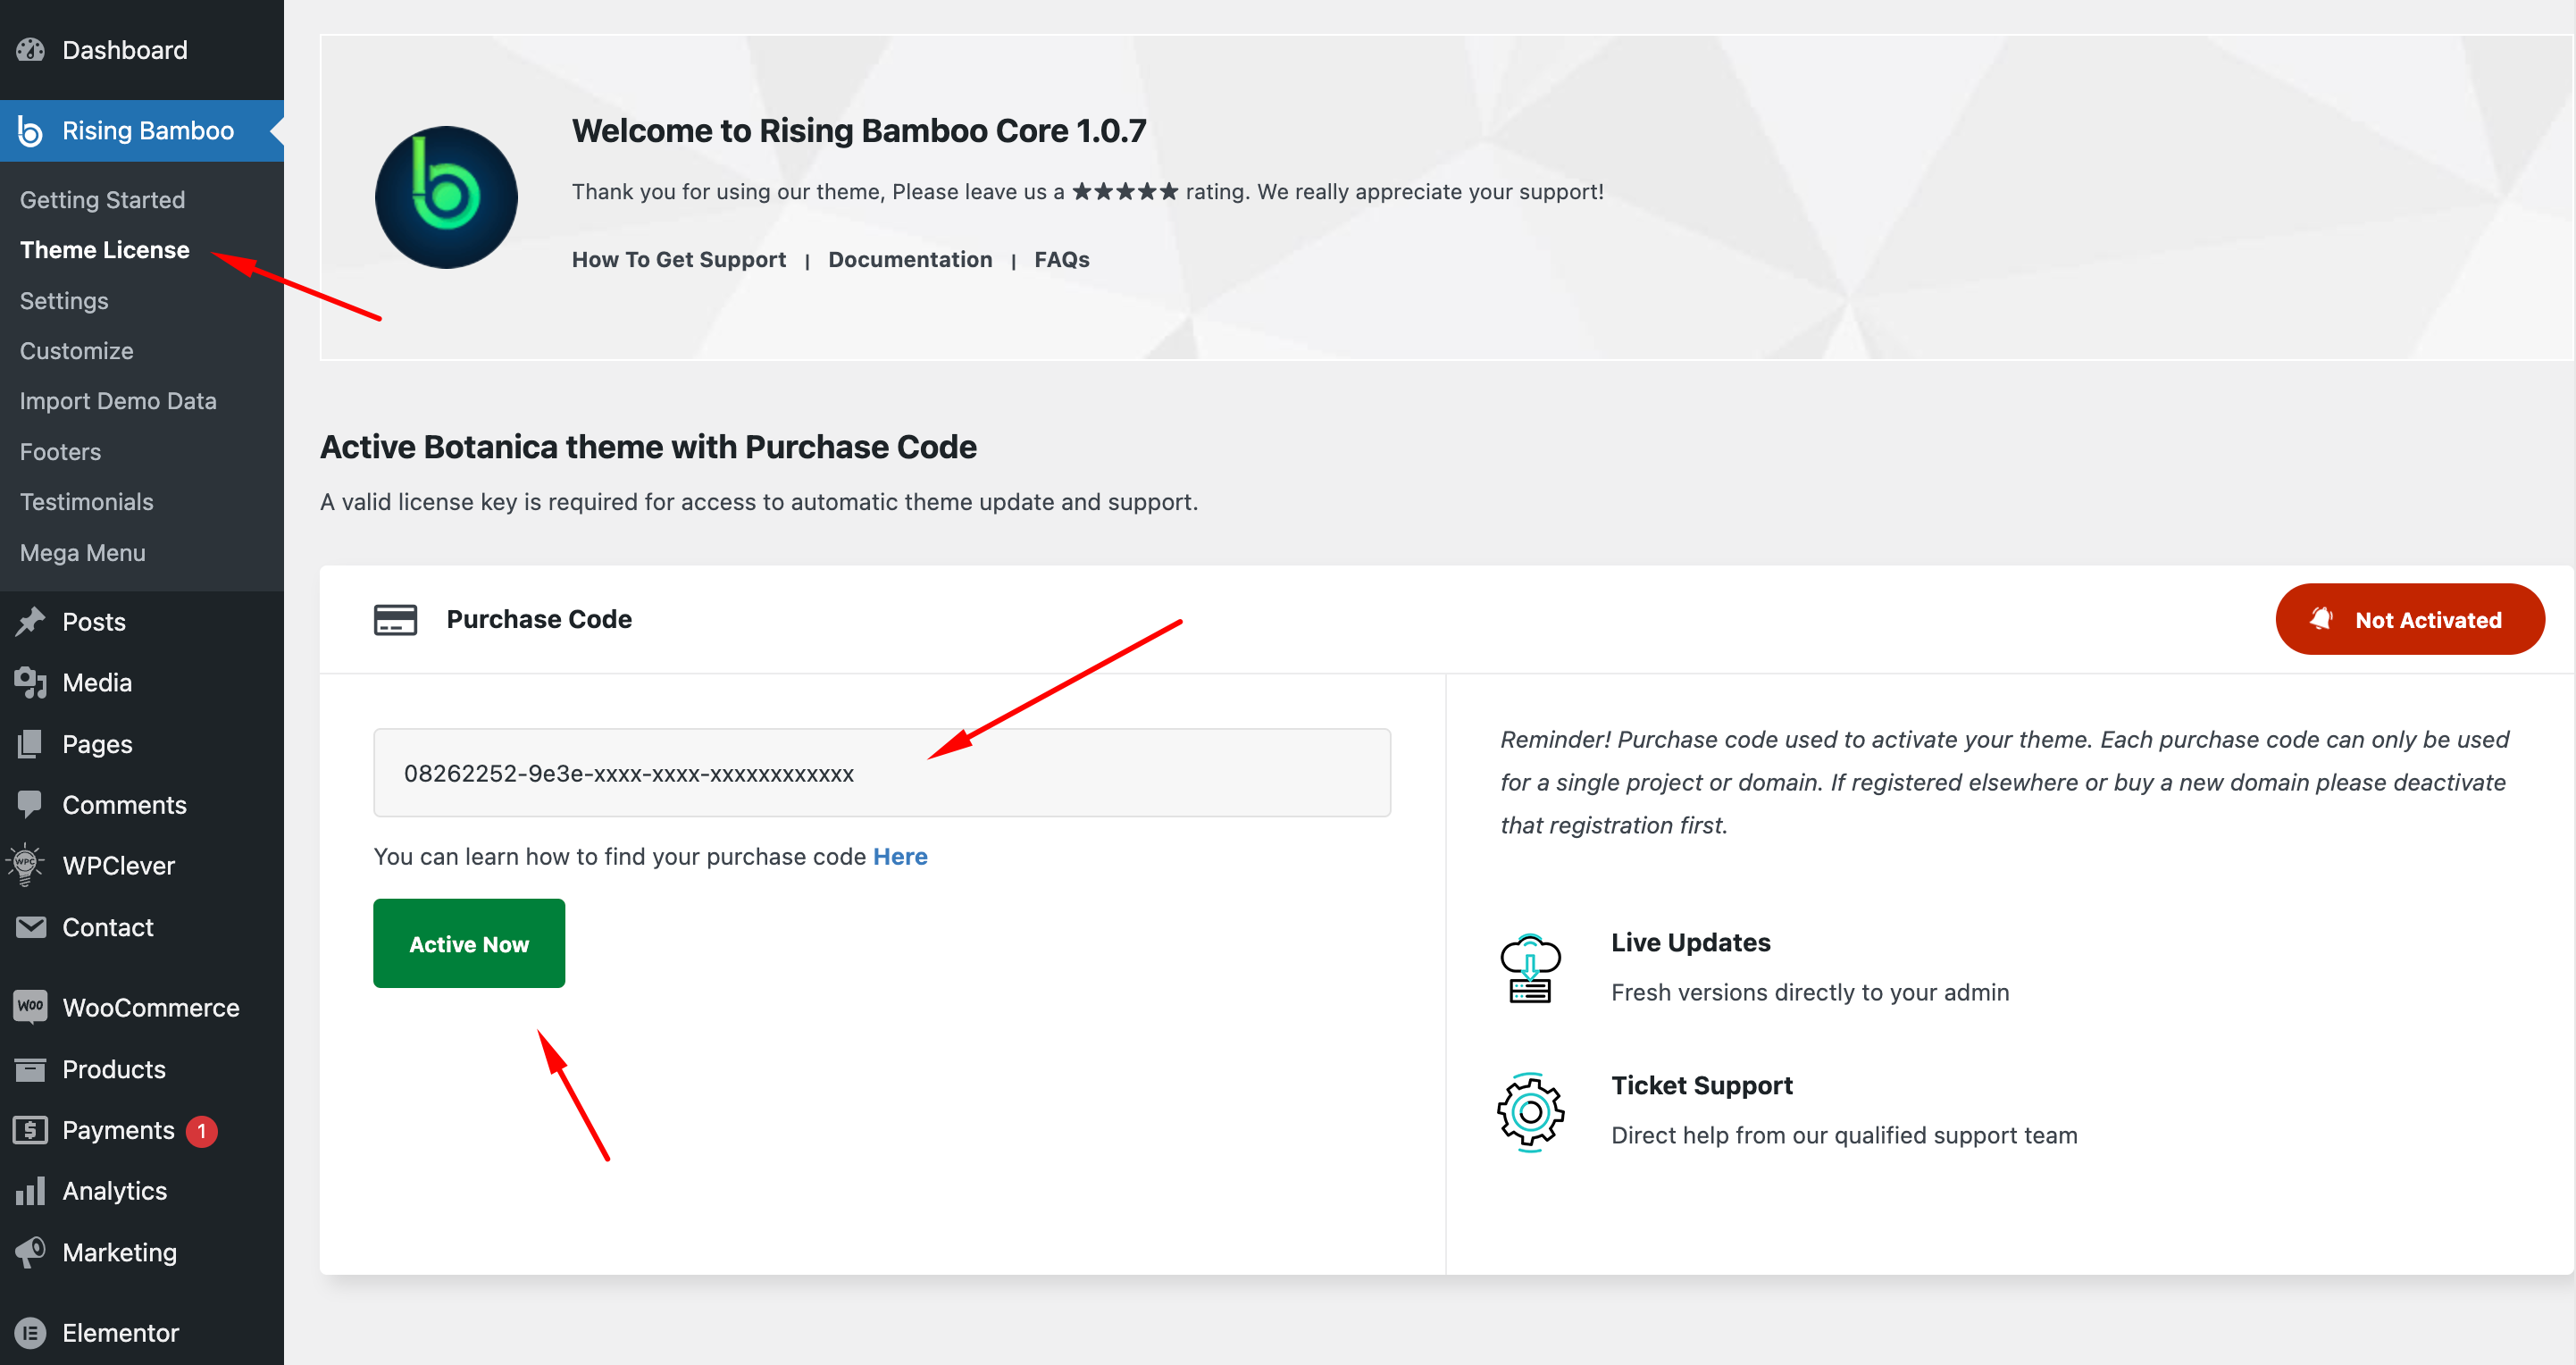Viewport: 2576px width, 1365px height.
Task: Click the Dashboard gauge icon
Action: 30,50
